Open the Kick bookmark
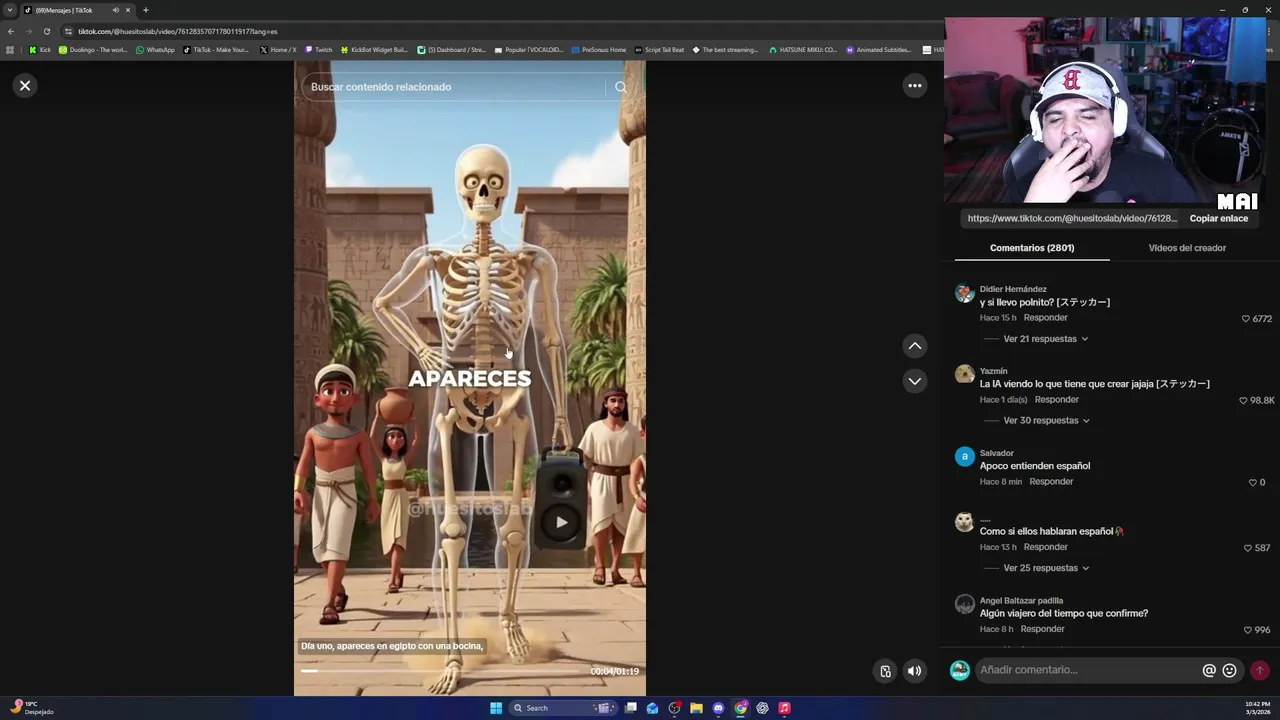The height and width of the screenshot is (720, 1280). (40, 50)
